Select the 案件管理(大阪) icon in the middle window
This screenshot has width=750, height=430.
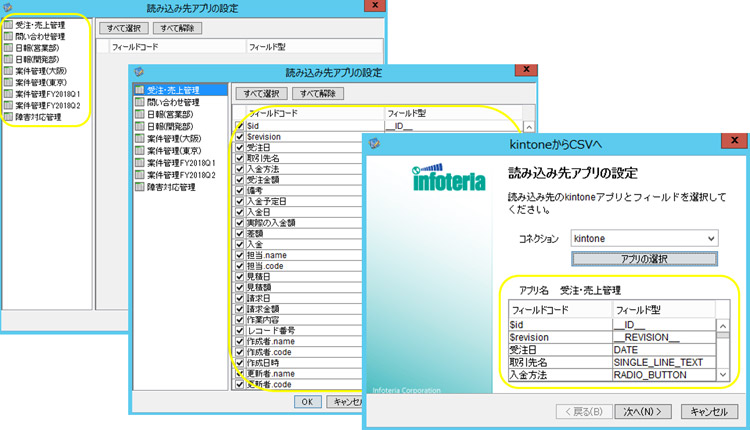[139, 138]
